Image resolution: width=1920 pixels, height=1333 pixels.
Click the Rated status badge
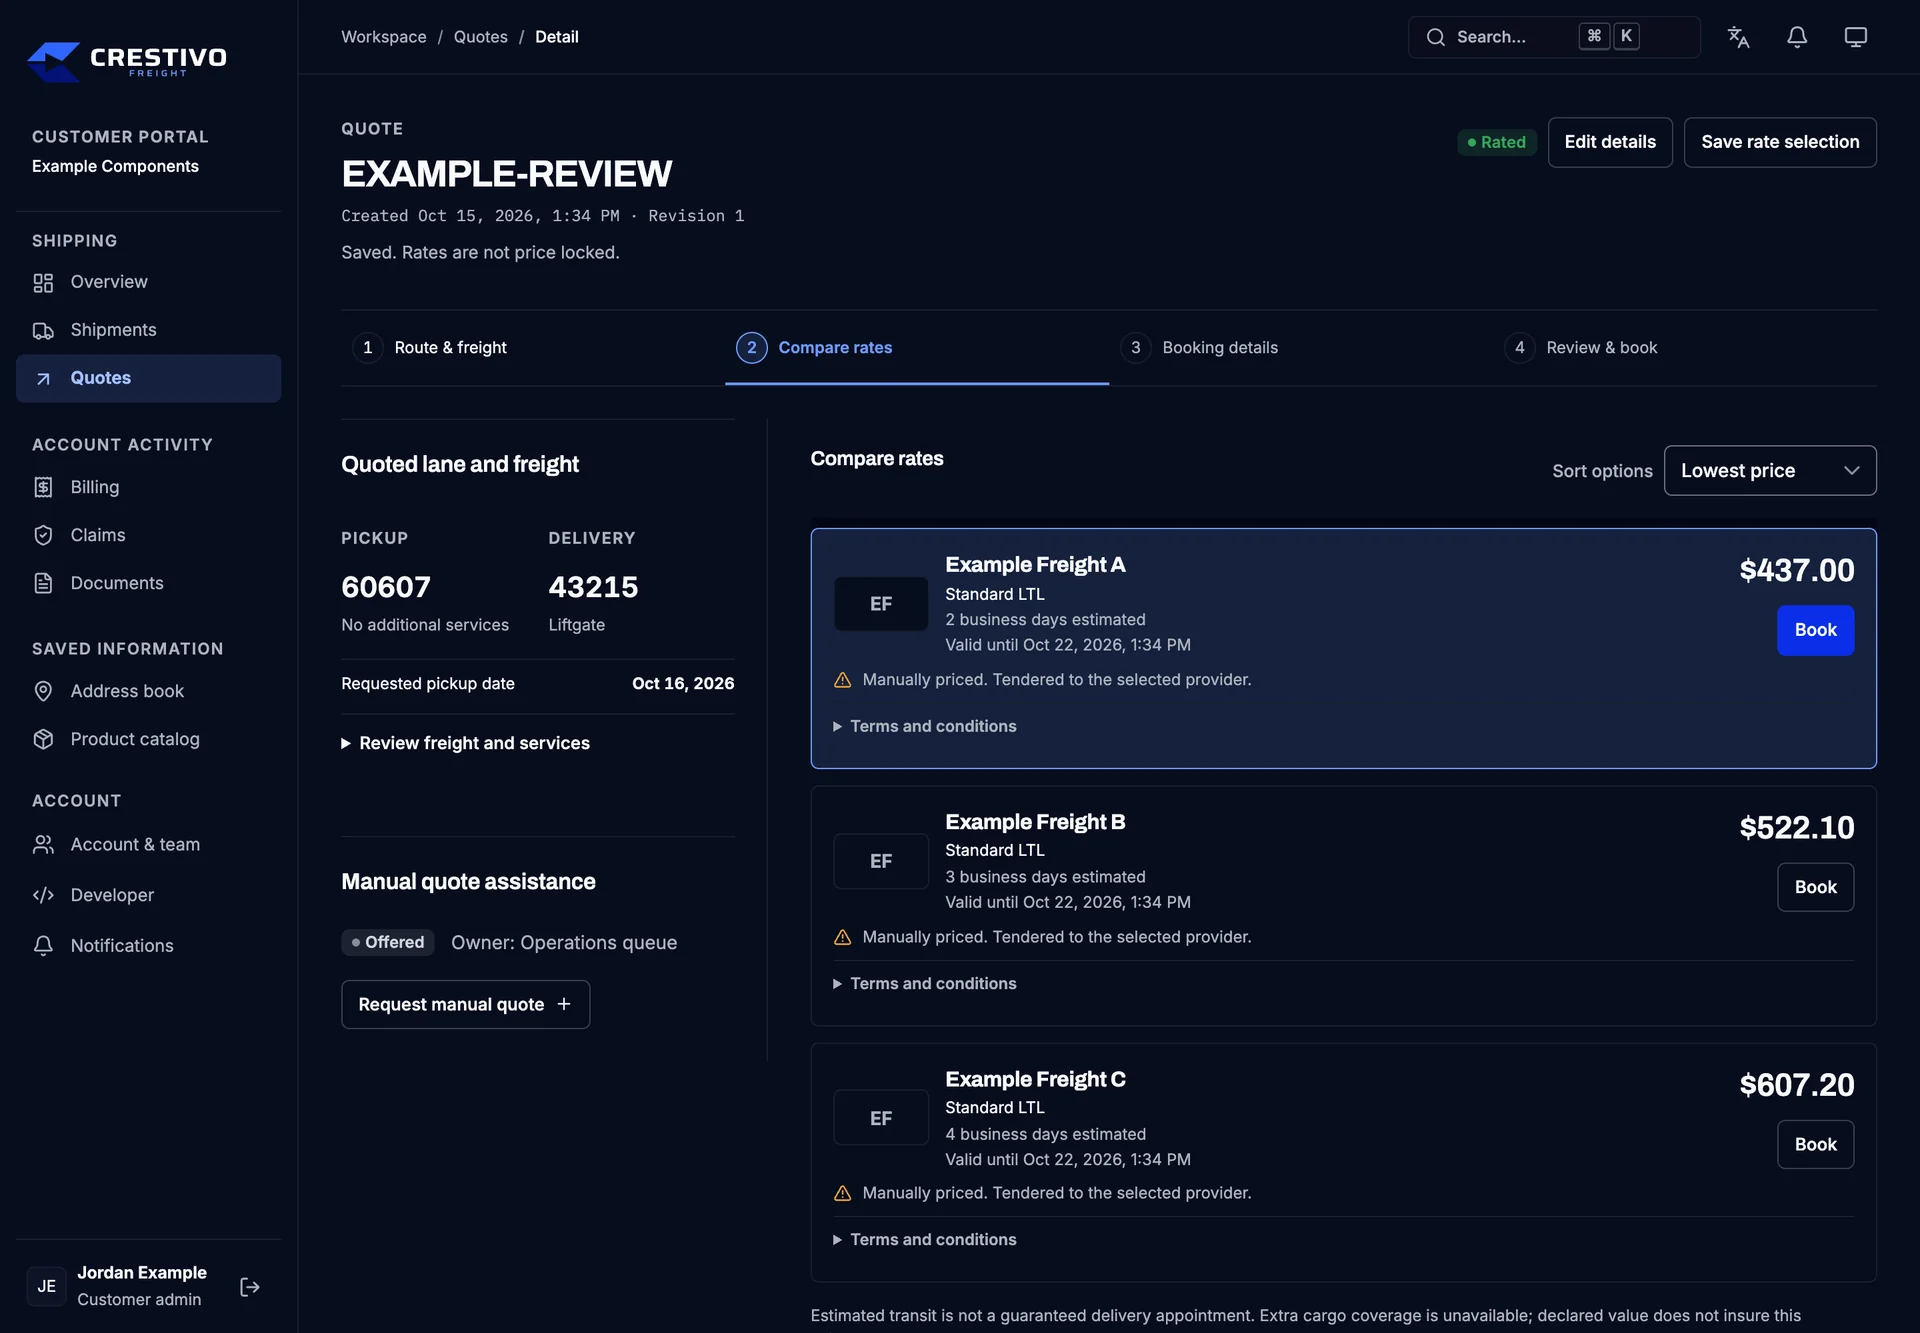[x=1496, y=142]
